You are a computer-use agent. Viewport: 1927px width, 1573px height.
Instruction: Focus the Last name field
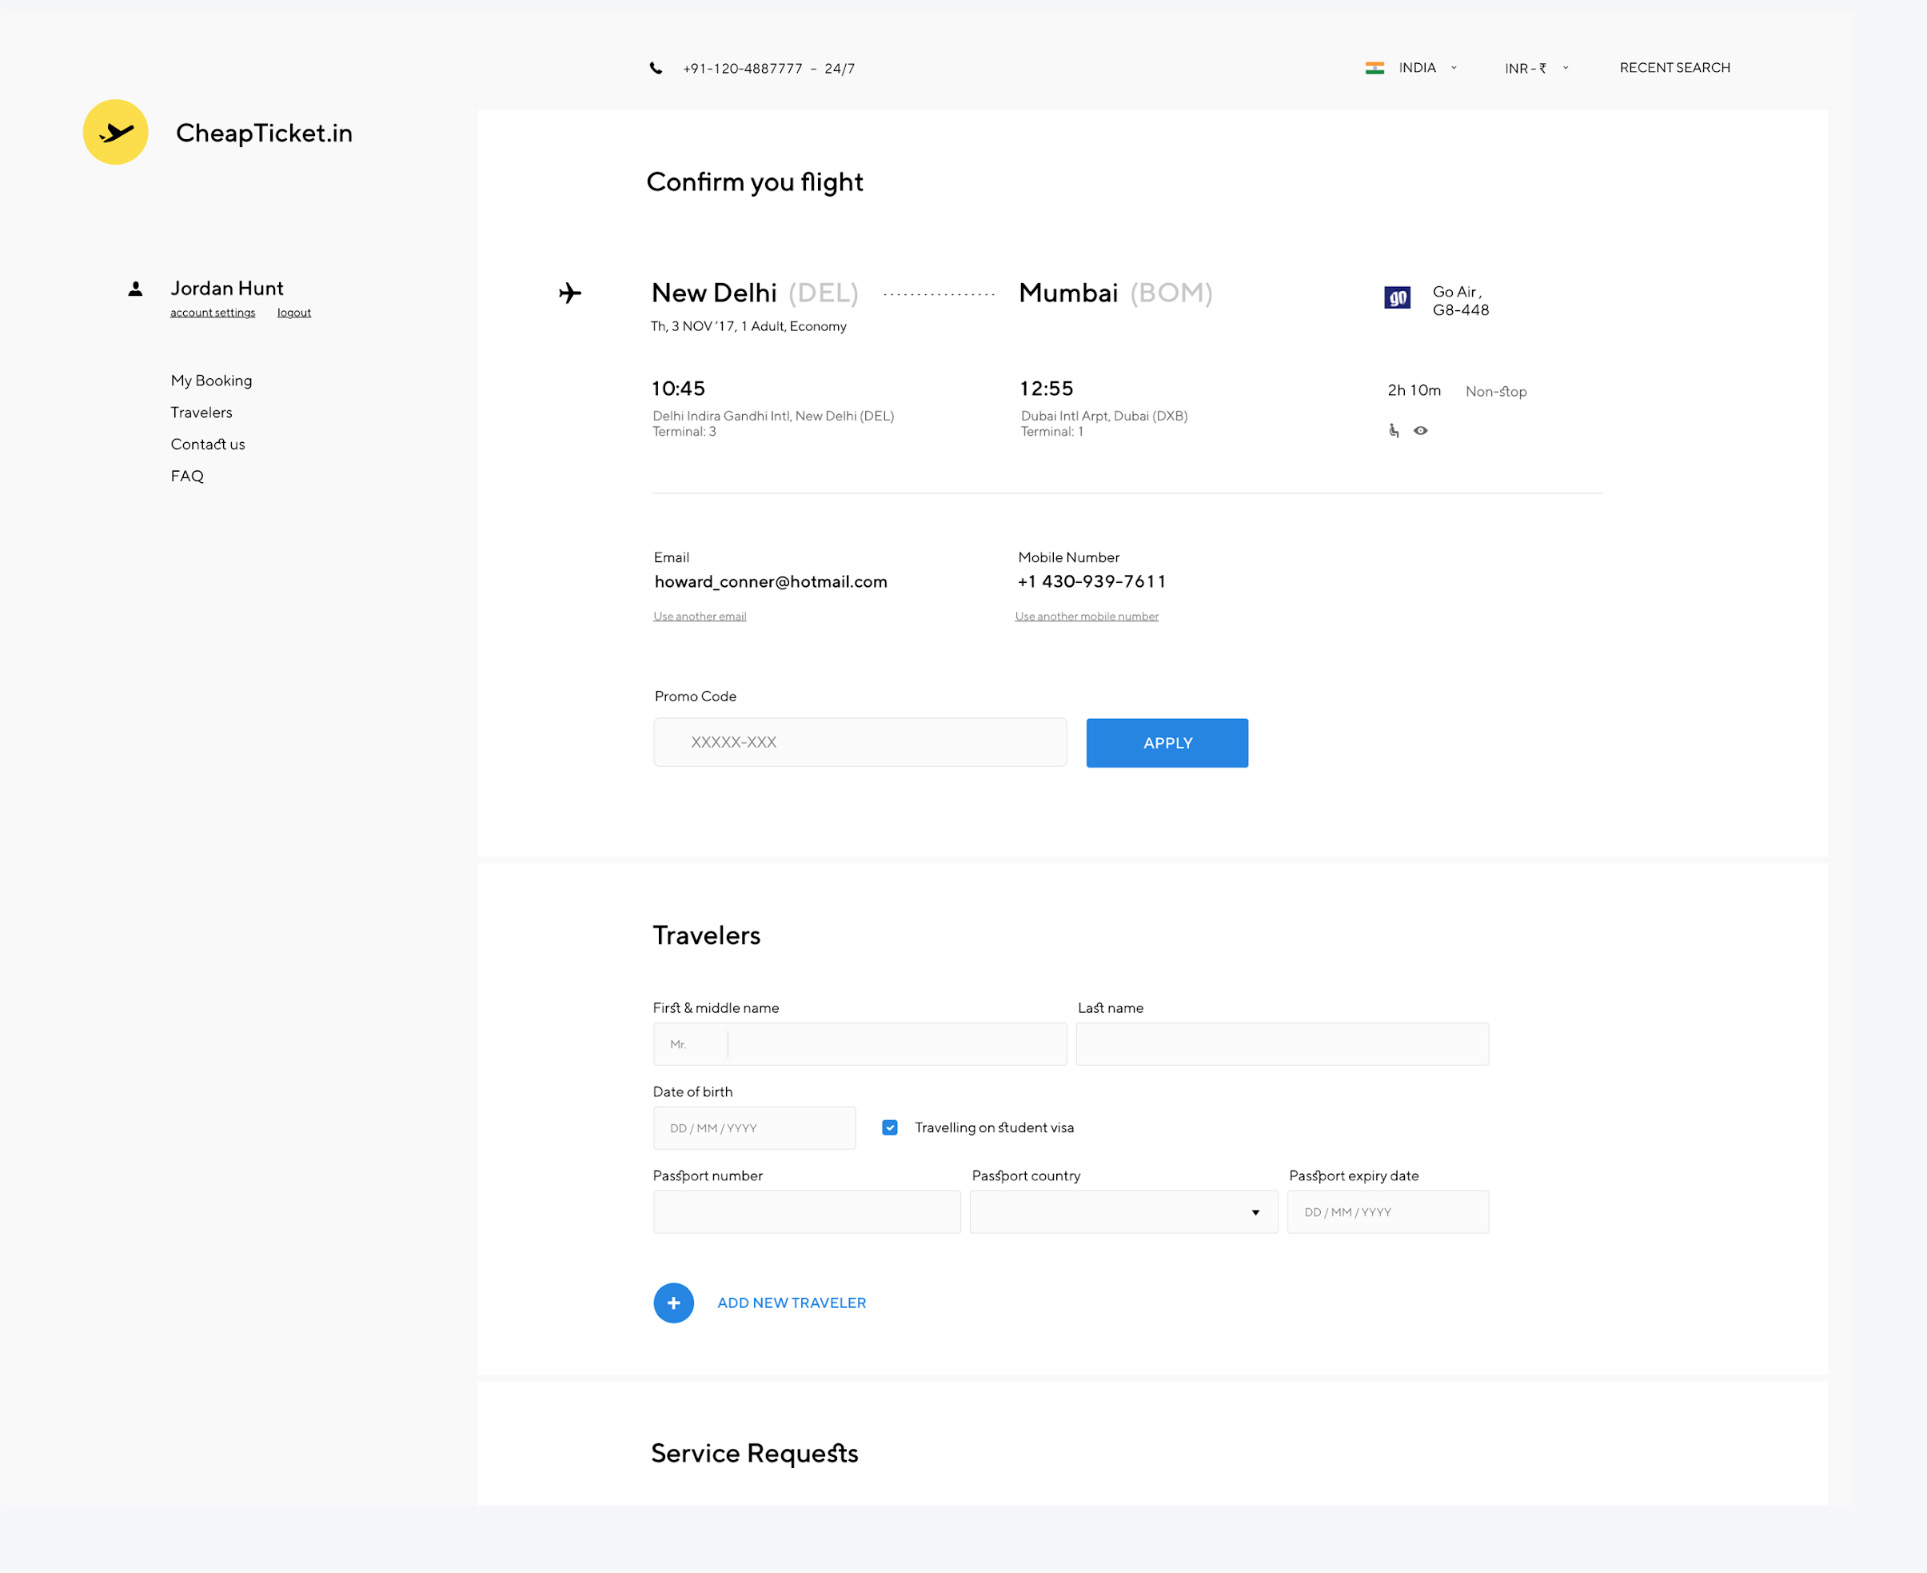click(x=1283, y=1044)
